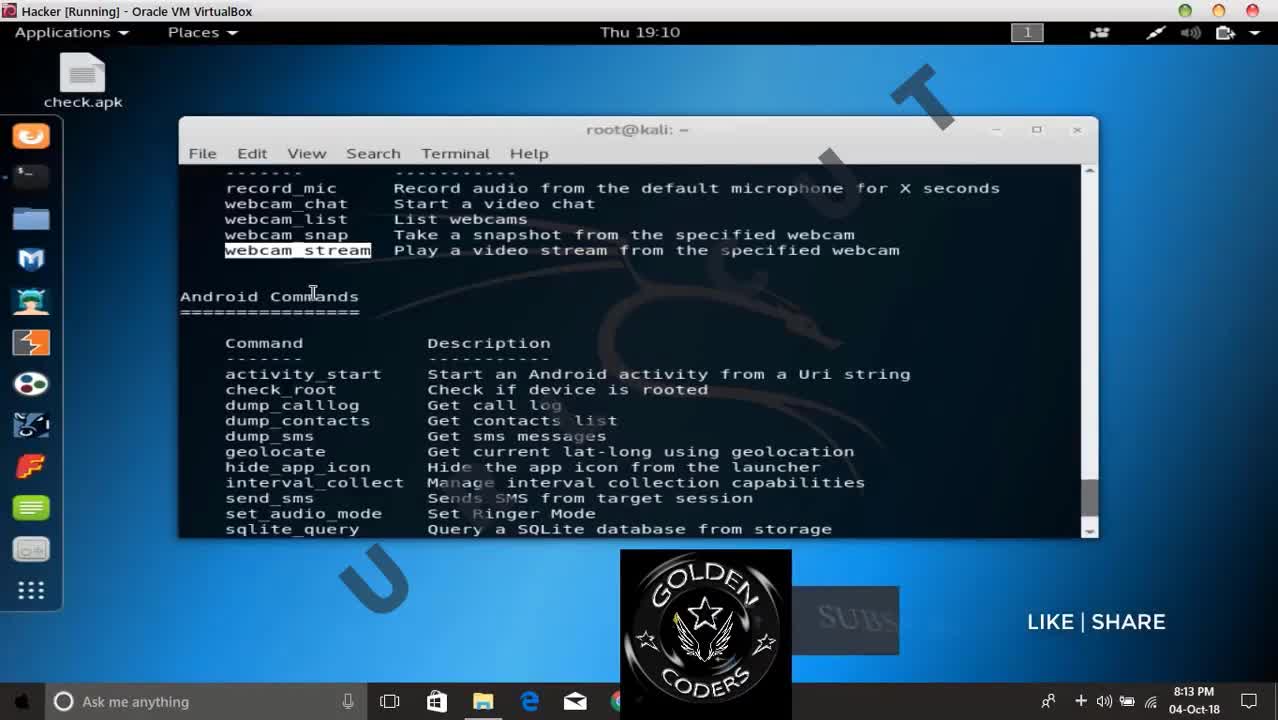Open the round three-dots icon in dock
The width and height of the screenshot is (1278, 720).
[x=31, y=384]
